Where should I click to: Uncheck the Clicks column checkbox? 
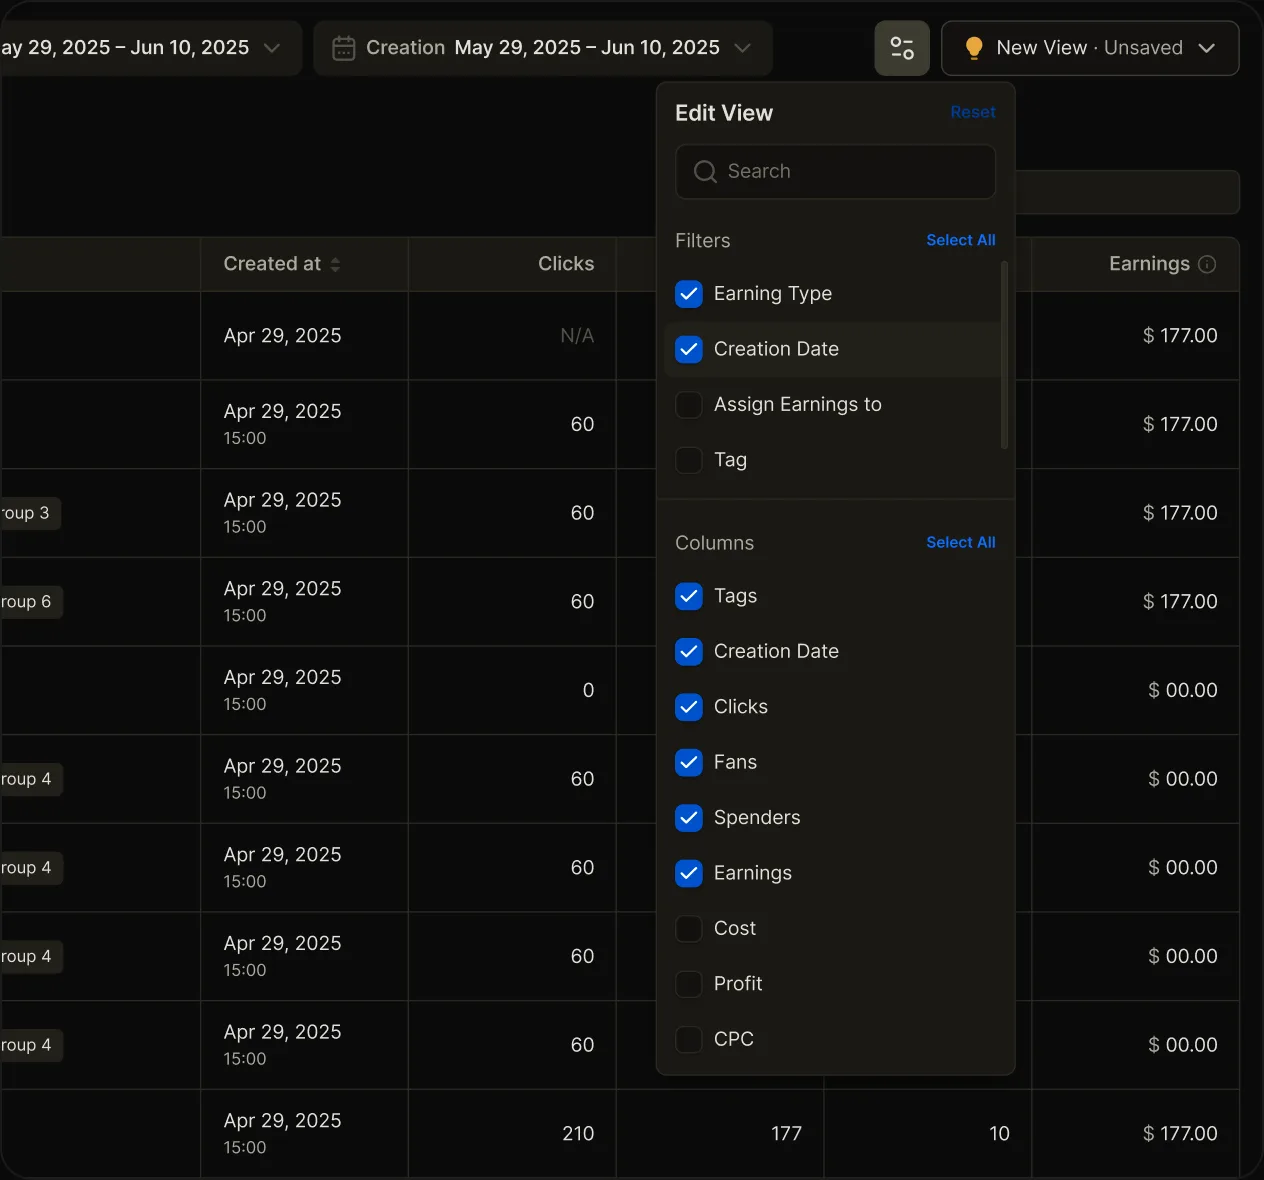point(689,707)
